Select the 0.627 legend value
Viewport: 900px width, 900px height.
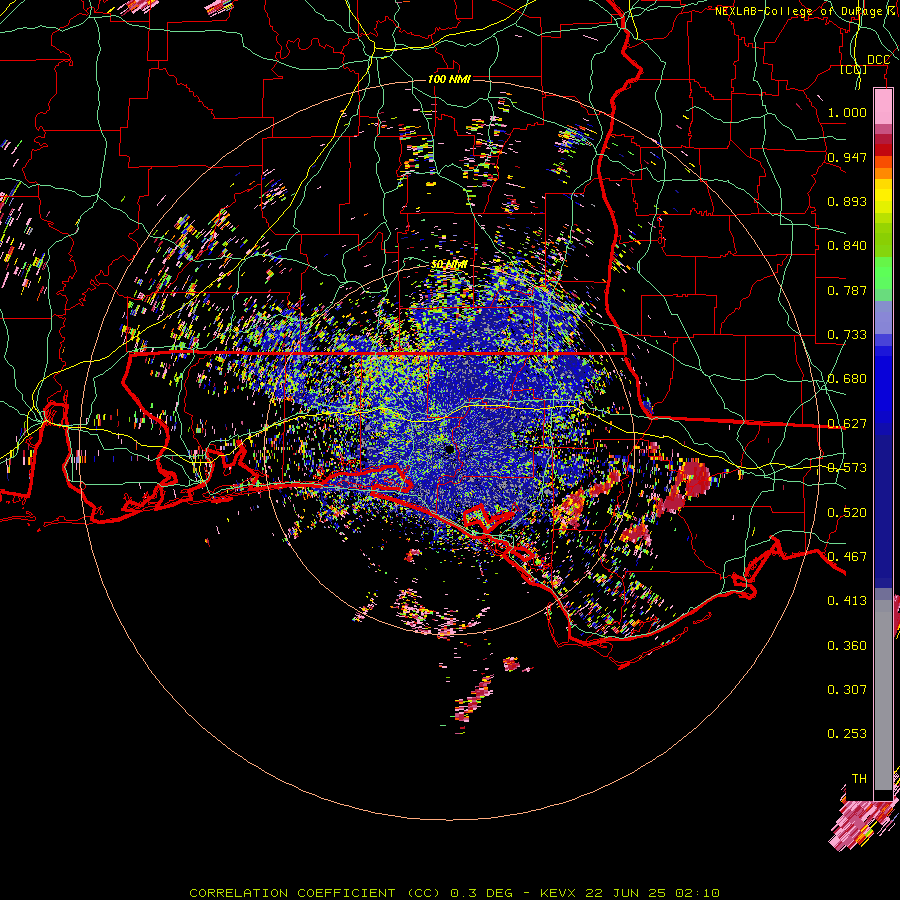(847, 424)
